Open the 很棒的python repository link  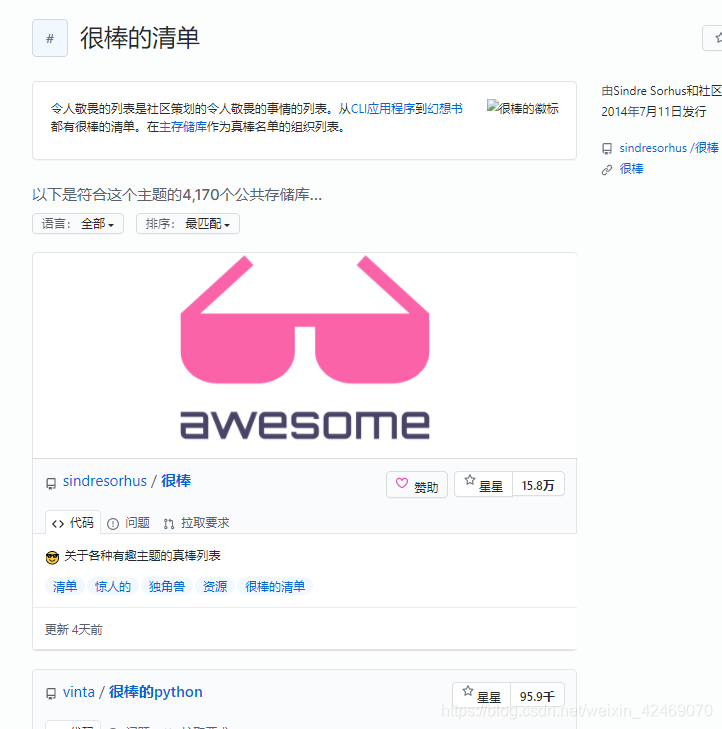pyautogui.click(x=156, y=692)
